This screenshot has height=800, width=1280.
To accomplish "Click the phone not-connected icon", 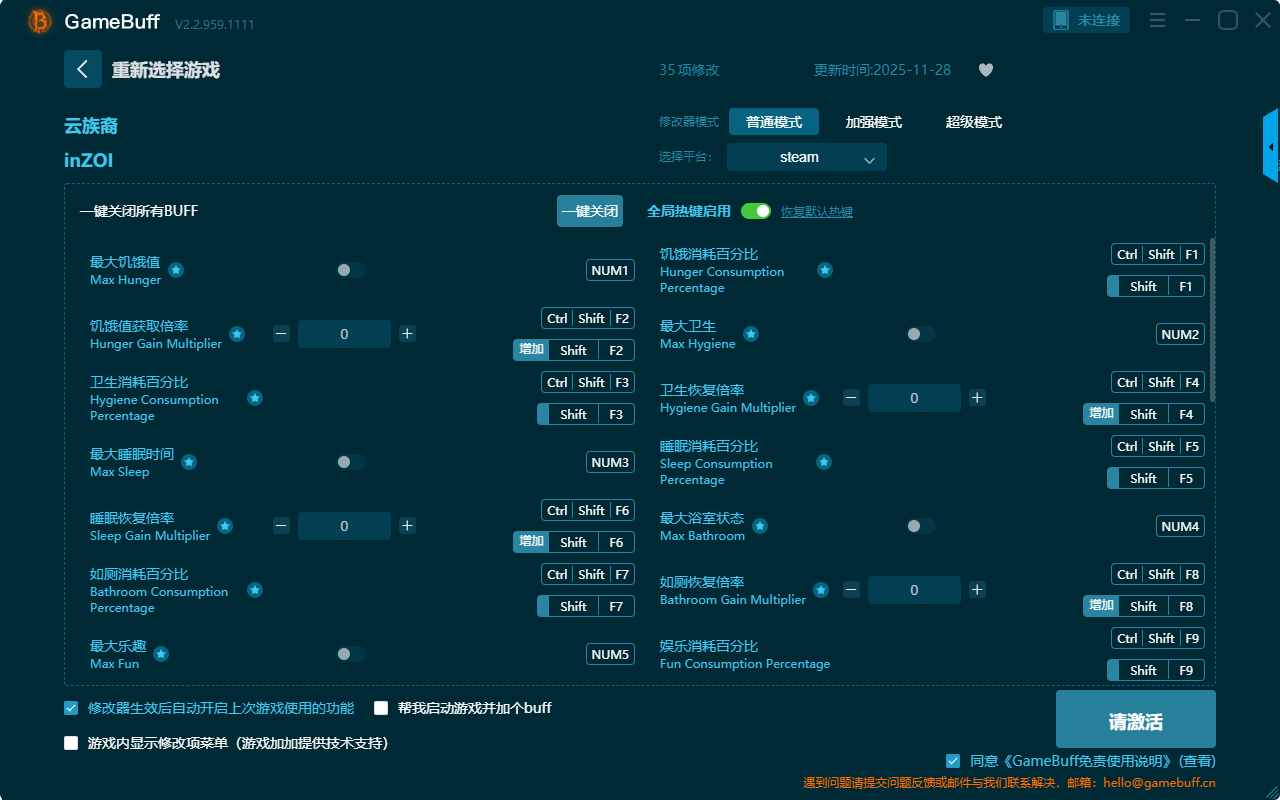I will [x=1062, y=20].
